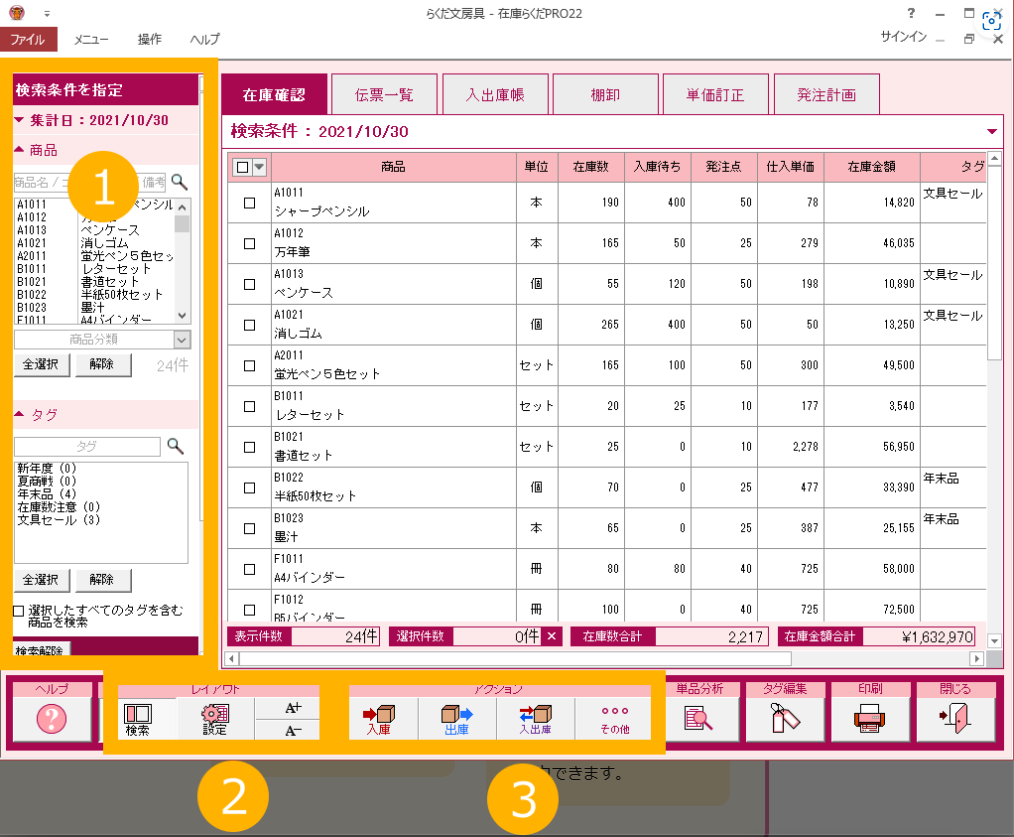
Task: Open the 操作 menu
Action: (x=150, y=39)
